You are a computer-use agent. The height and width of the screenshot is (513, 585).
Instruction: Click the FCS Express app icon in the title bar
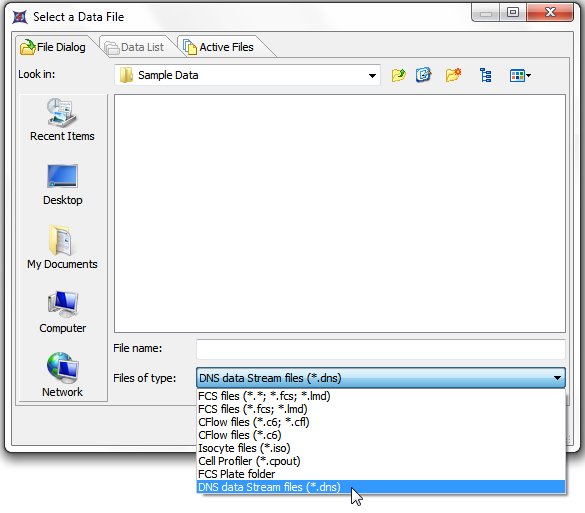point(20,17)
